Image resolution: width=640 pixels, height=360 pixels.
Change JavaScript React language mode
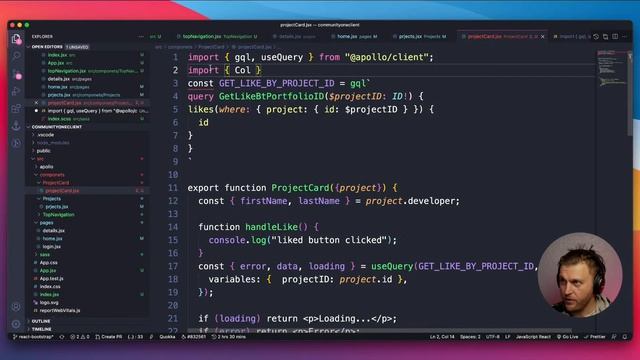(x=533, y=337)
